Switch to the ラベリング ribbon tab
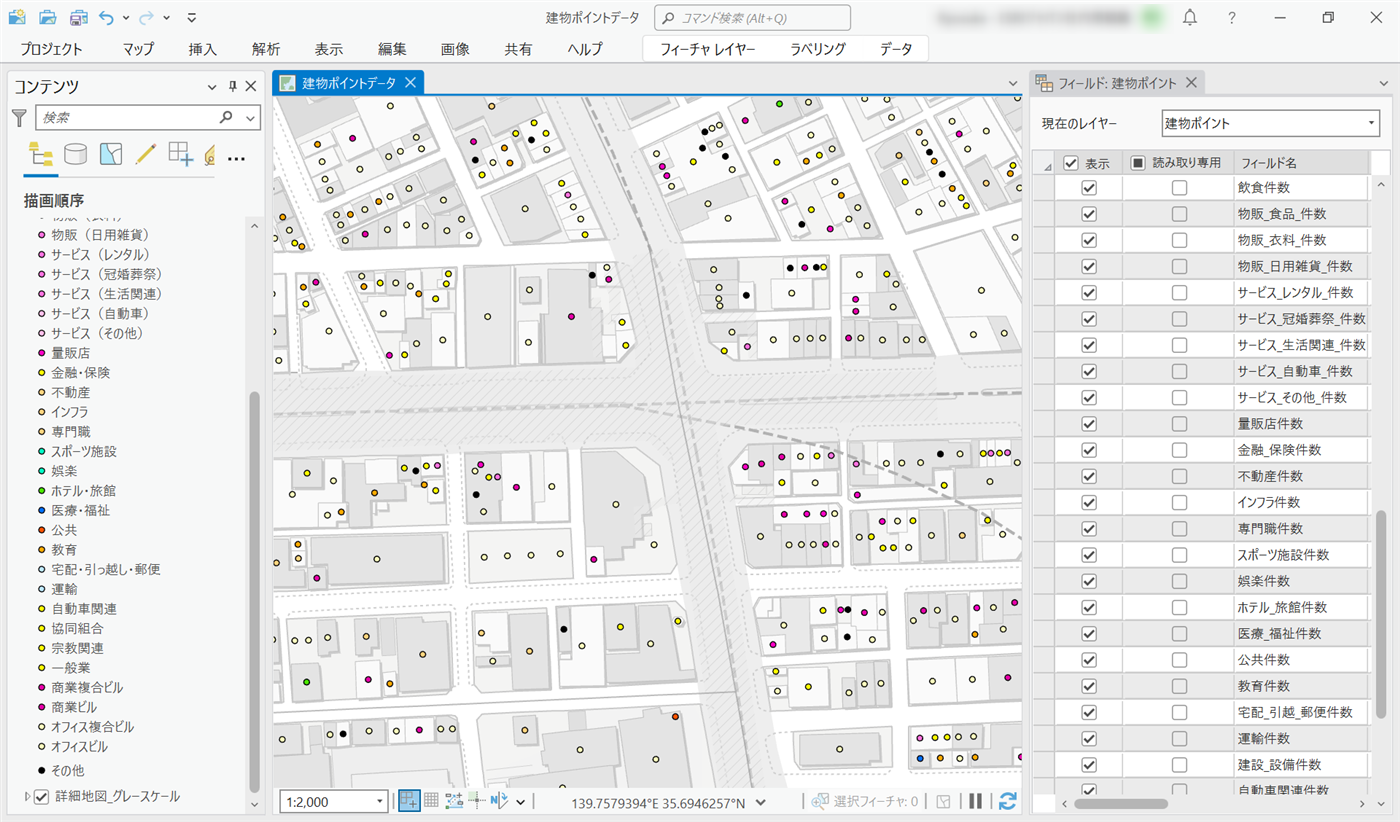Image resolution: width=1400 pixels, height=822 pixels. 817,49
